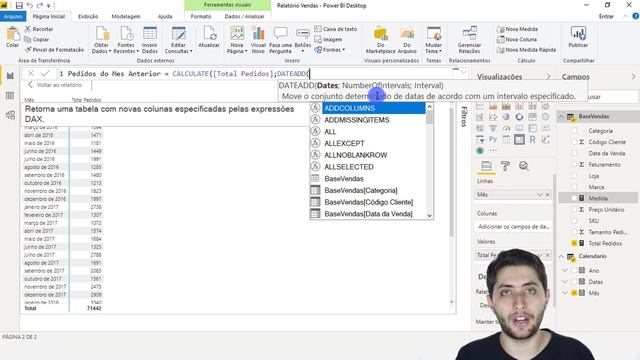This screenshot has width=640, height=360.
Task: Add Visual Novo chart icon
Action: (258, 34)
